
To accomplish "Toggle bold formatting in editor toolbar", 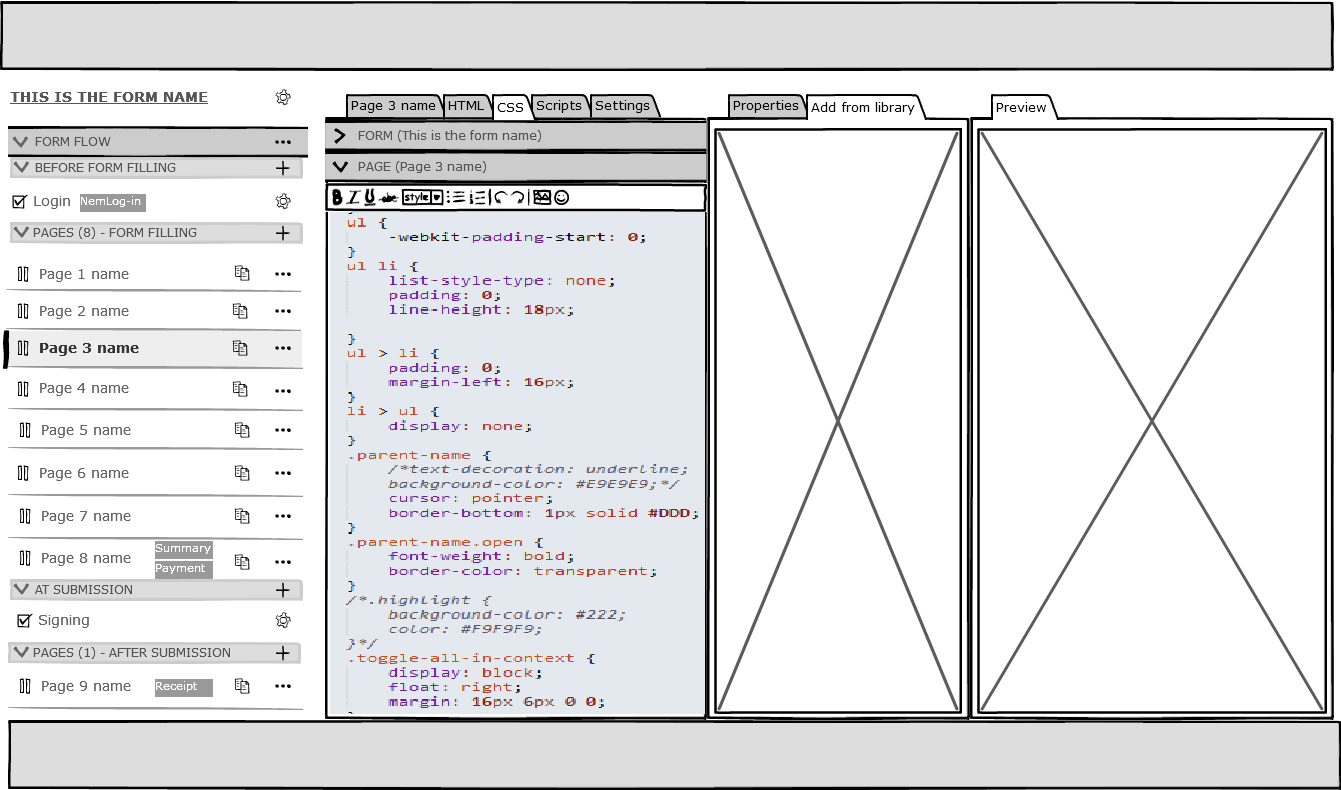I will point(337,198).
